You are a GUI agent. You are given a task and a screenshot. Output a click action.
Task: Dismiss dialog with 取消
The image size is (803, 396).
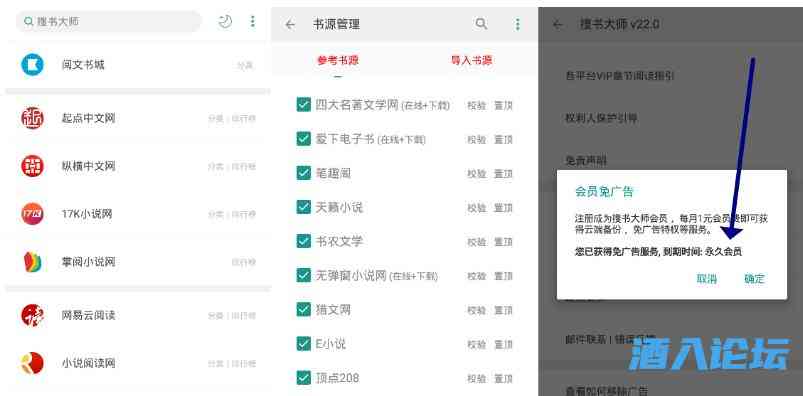click(707, 279)
